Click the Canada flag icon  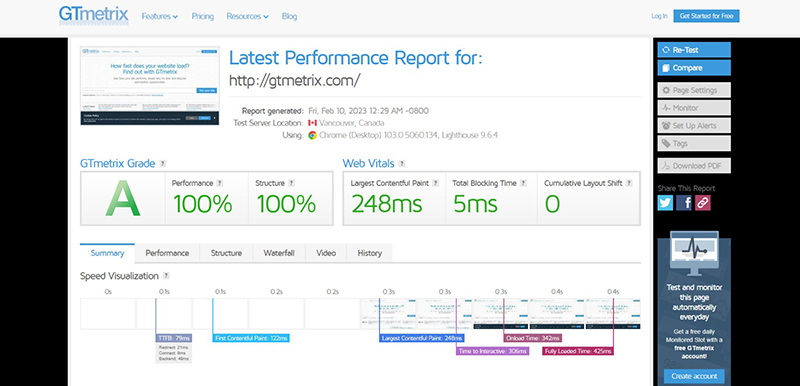[313, 123]
